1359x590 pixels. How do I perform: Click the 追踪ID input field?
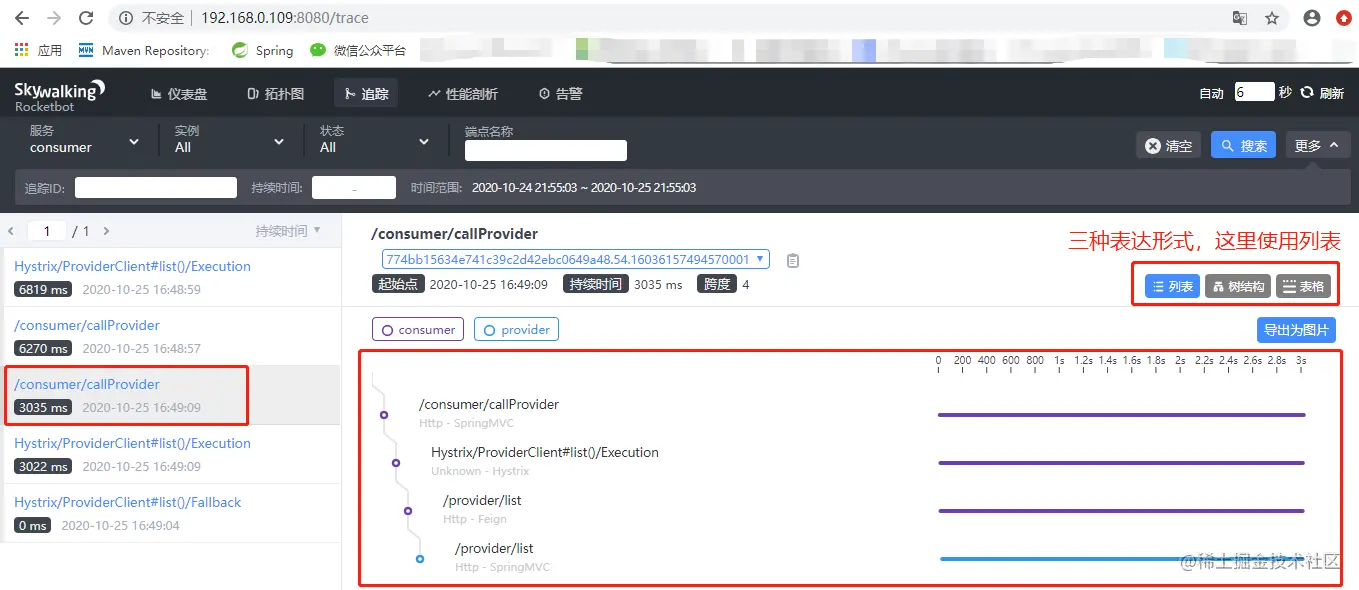click(x=156, y=187)
